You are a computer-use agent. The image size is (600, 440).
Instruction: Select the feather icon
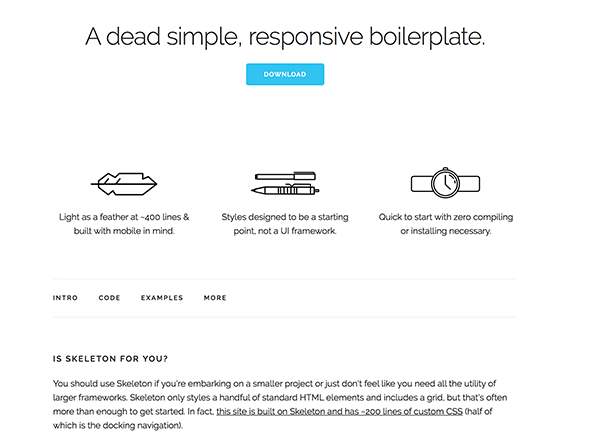click(x=124, y=184)
